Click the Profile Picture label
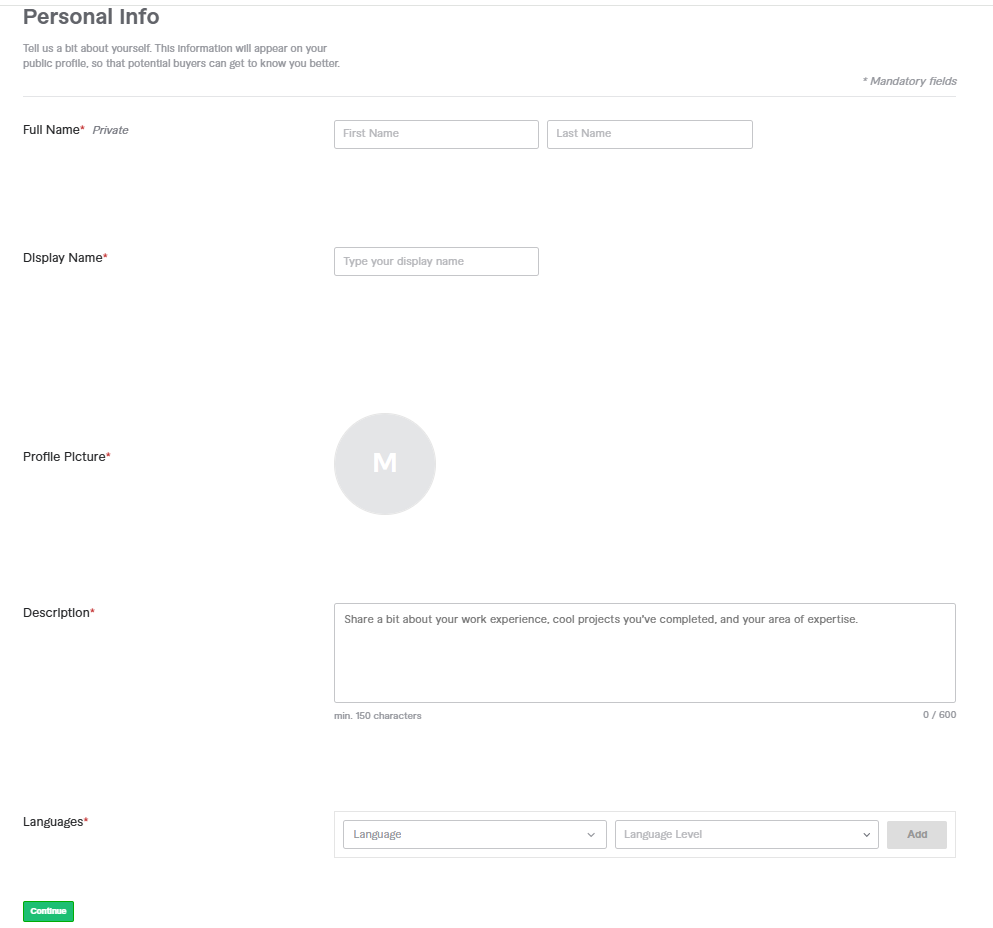This screenshot has width=993, height=928. pos(66,457)
